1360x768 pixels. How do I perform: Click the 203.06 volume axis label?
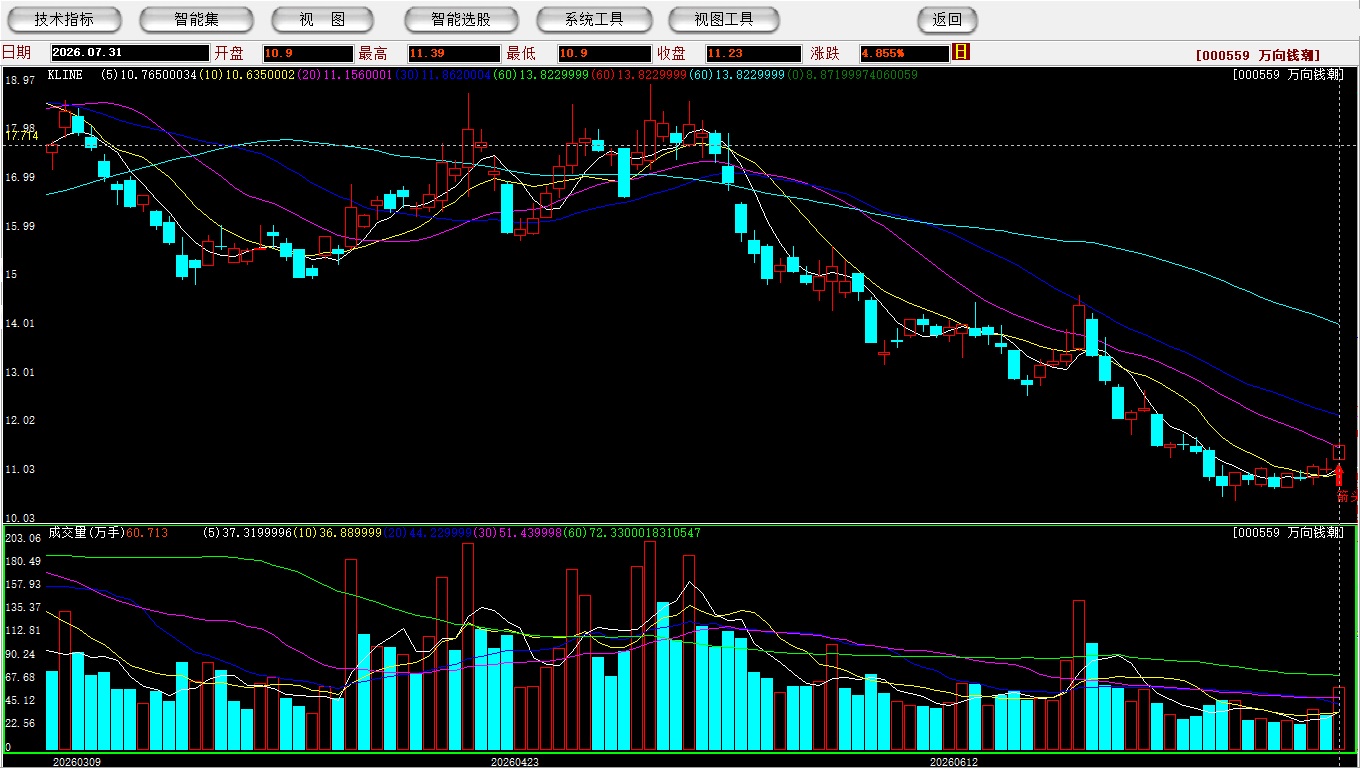point(22,538)
